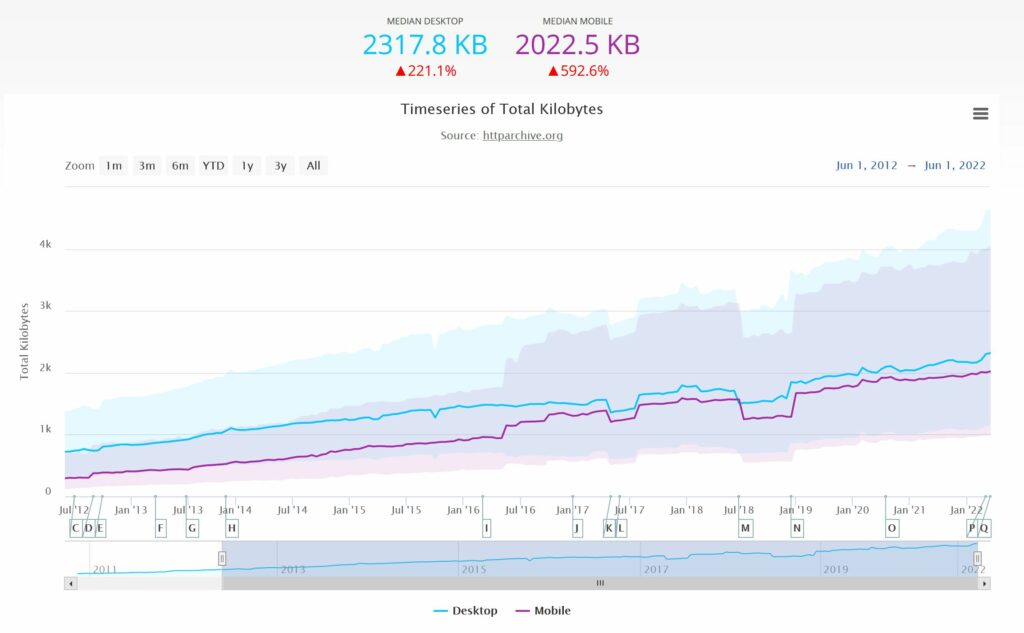The image size is (1024, 633).
Task: Click the scrollbar right arrow
Action: pos(984,583)
